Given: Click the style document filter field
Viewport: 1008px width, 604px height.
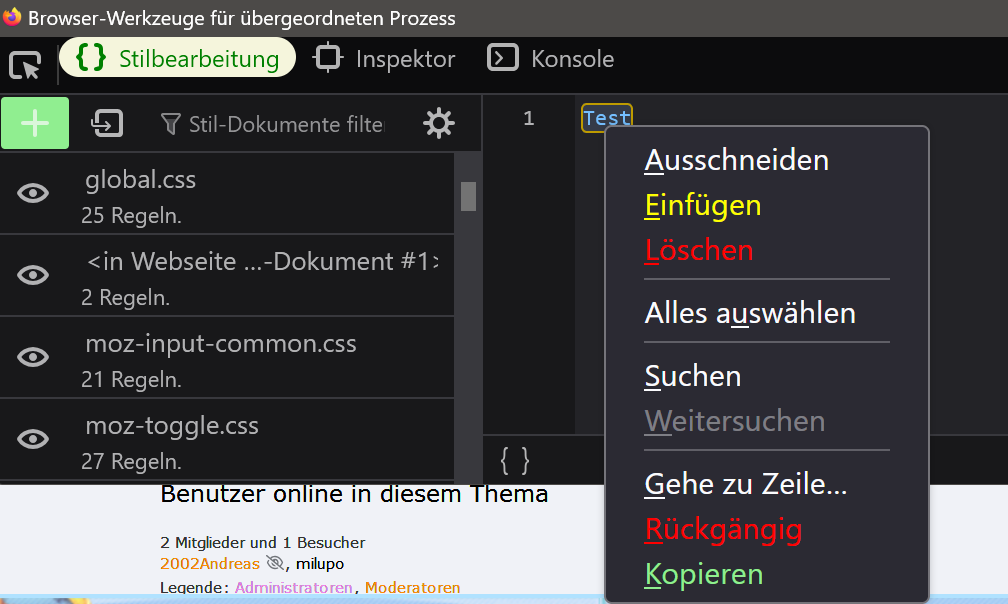Looking at the screenshot, I should point(284,124).
